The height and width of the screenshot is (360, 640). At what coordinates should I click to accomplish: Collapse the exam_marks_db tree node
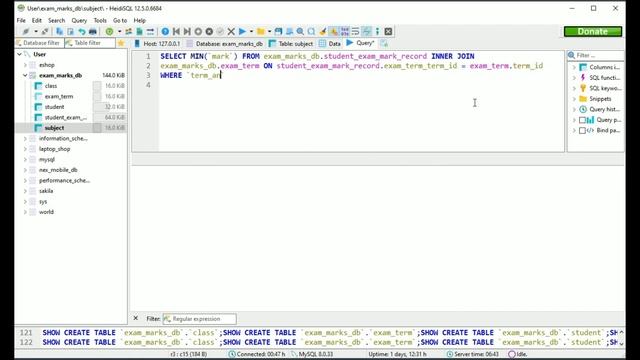(25, 76)
